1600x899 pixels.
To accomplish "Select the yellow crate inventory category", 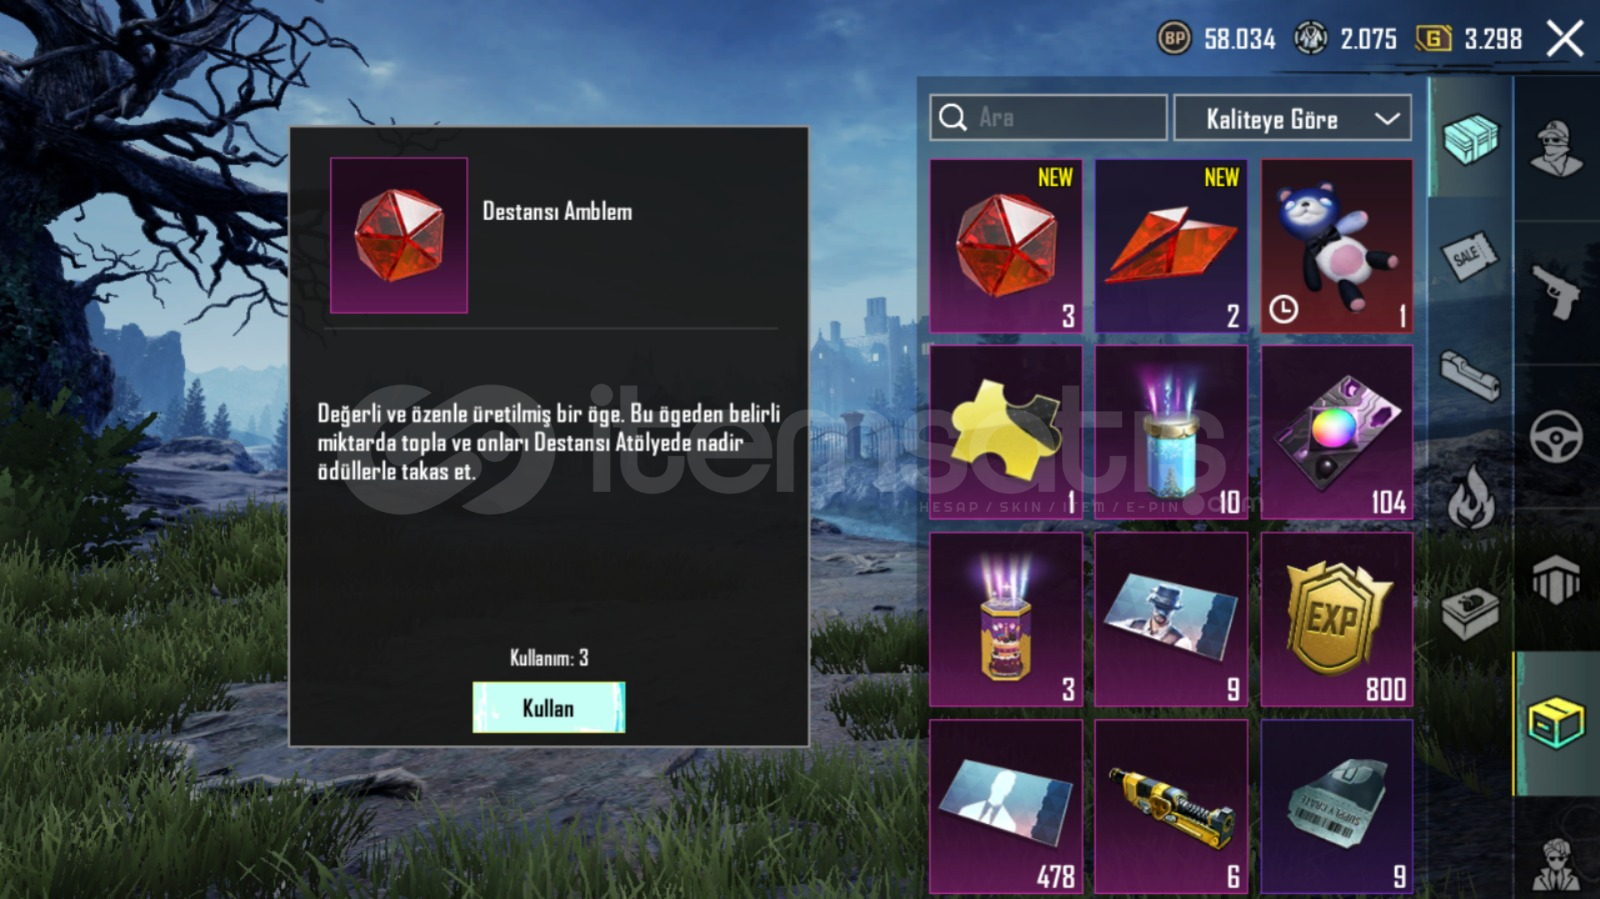I will click(1556, 723).
